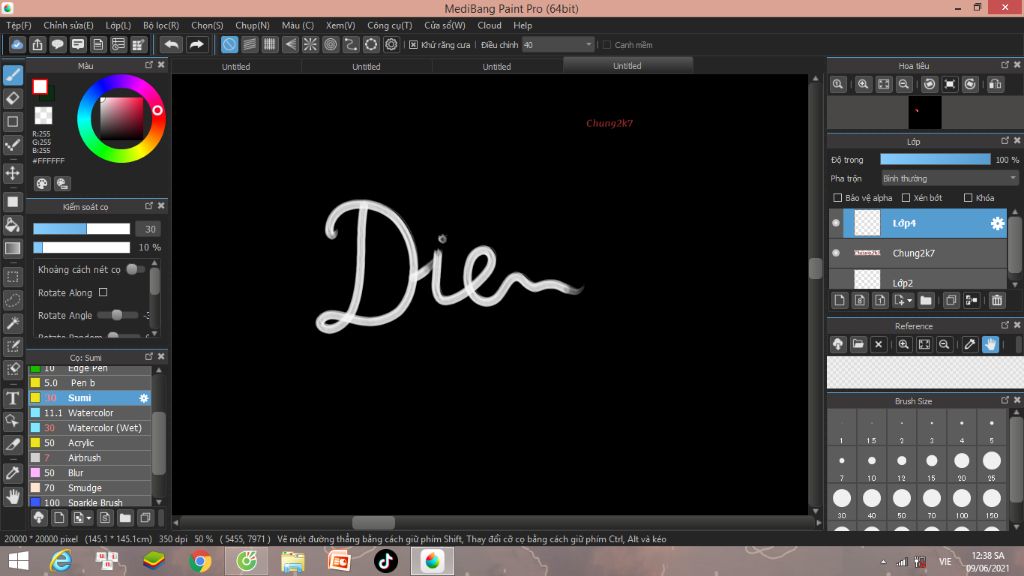Select the rectangular Select tool
Screen dimensions: 1024x576
point(13,277)
